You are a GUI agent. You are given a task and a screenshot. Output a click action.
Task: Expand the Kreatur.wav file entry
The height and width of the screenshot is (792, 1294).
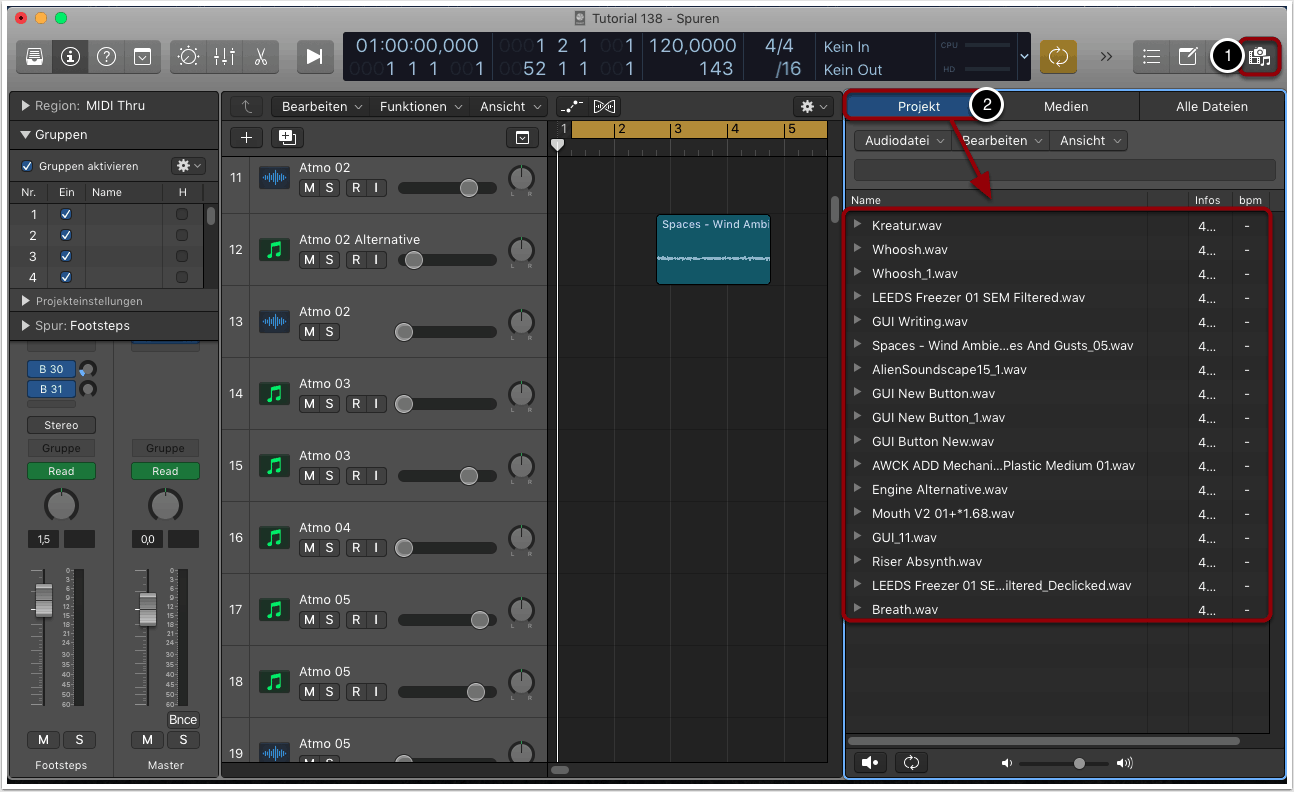pyautogui.click(x=858, y=225)
